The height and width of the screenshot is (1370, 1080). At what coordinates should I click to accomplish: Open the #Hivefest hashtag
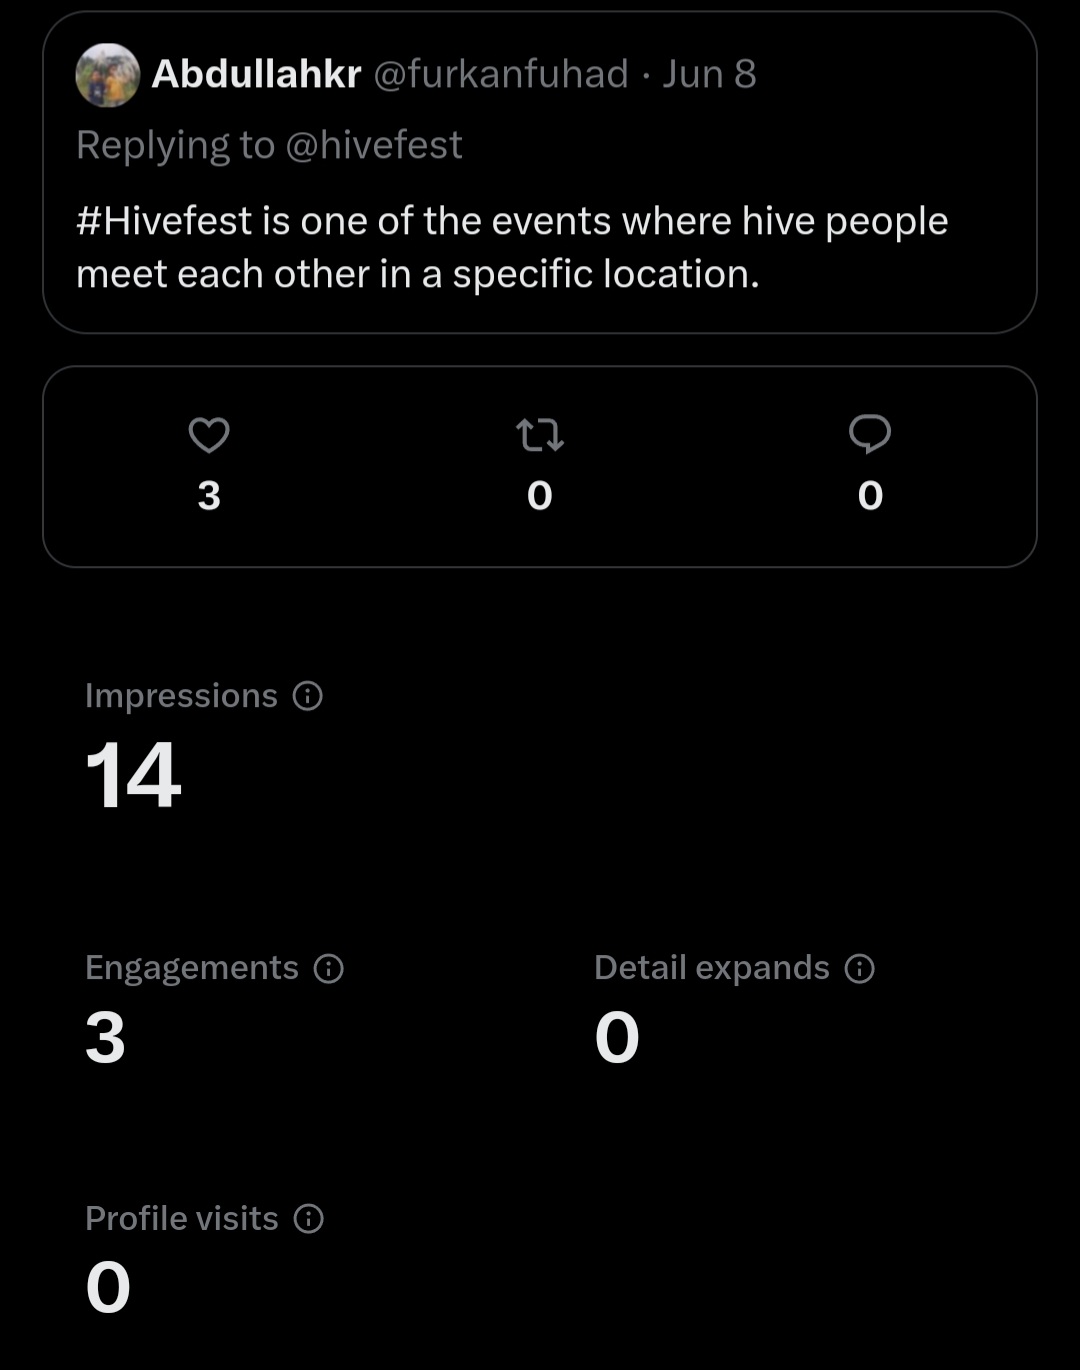point(164,221)
